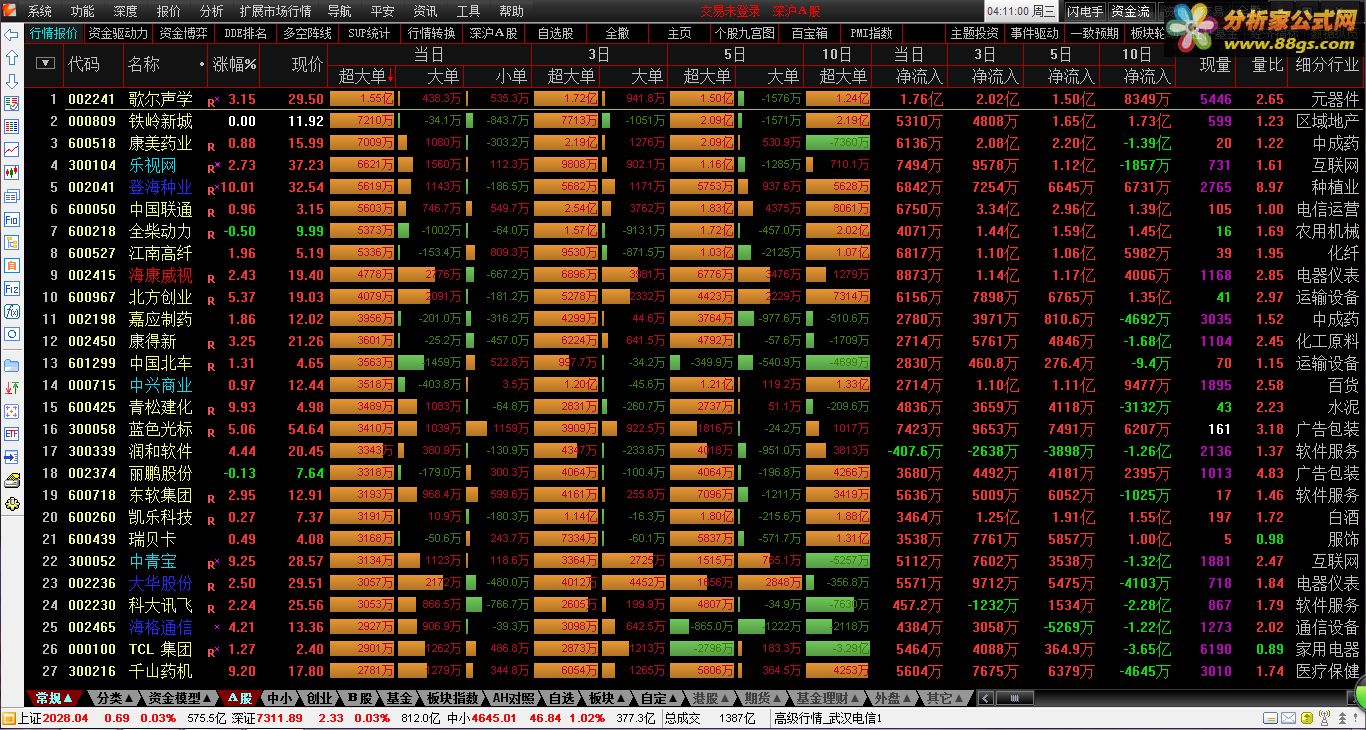Click the page-down arrow in left sidebar

[x=12, y=81]
